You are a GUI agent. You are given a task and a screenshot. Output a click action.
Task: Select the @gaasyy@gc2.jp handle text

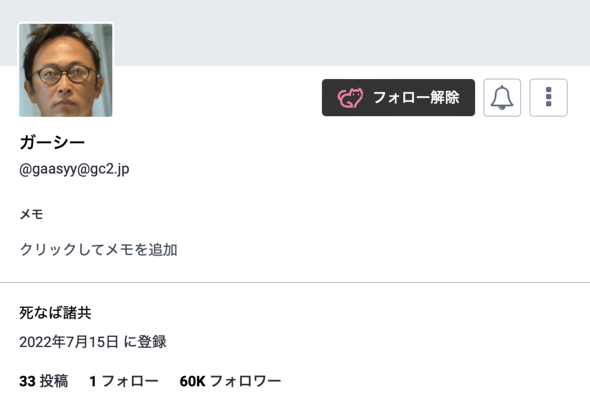(x=74, y=169)
